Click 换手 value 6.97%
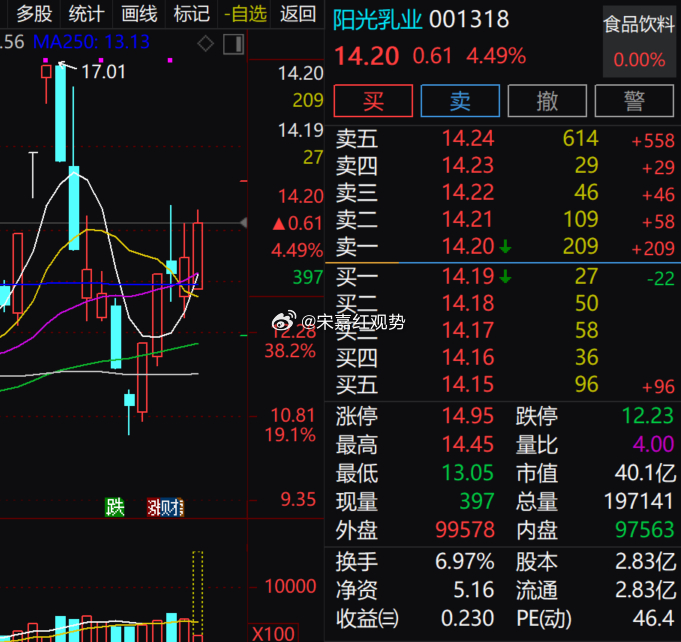The height and width of the screenshot is (642, 681). tap(465, 561)
